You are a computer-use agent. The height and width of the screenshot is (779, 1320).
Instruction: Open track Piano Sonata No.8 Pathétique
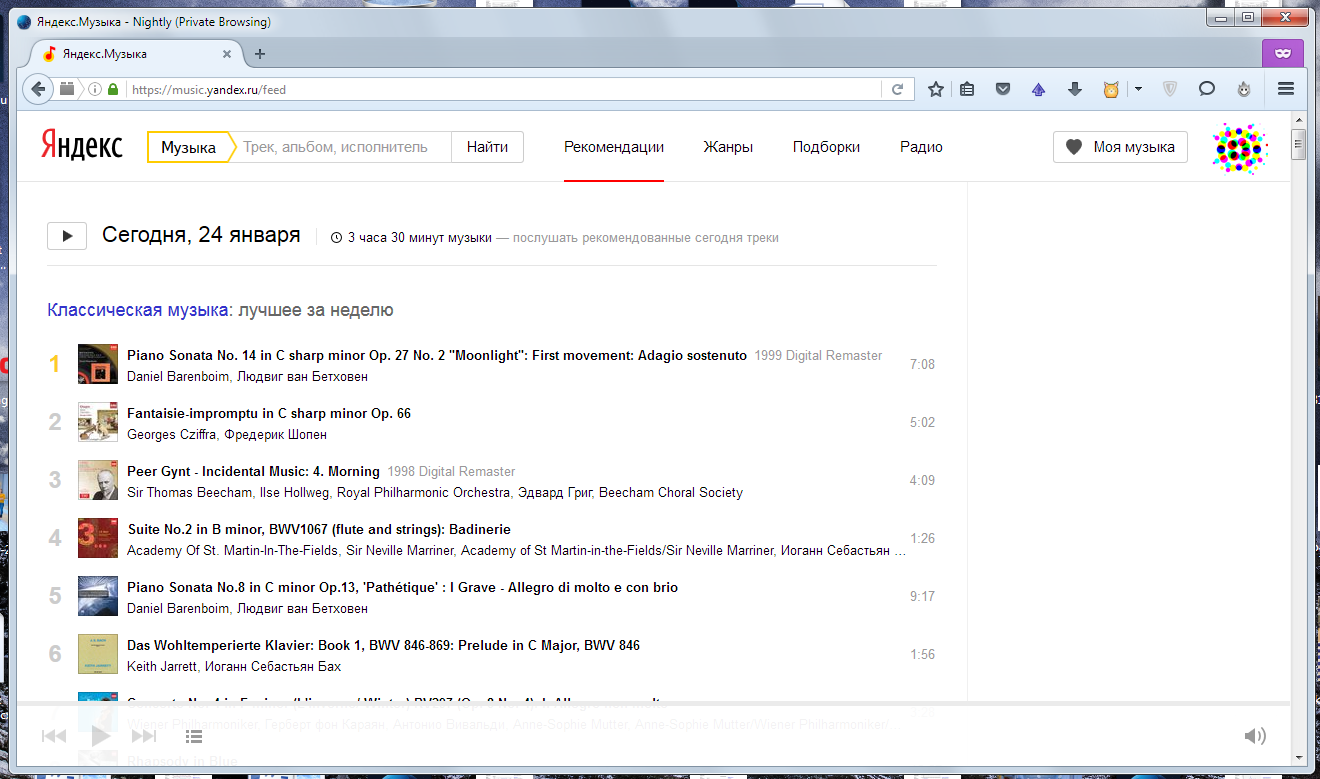[x=402, y=587]
